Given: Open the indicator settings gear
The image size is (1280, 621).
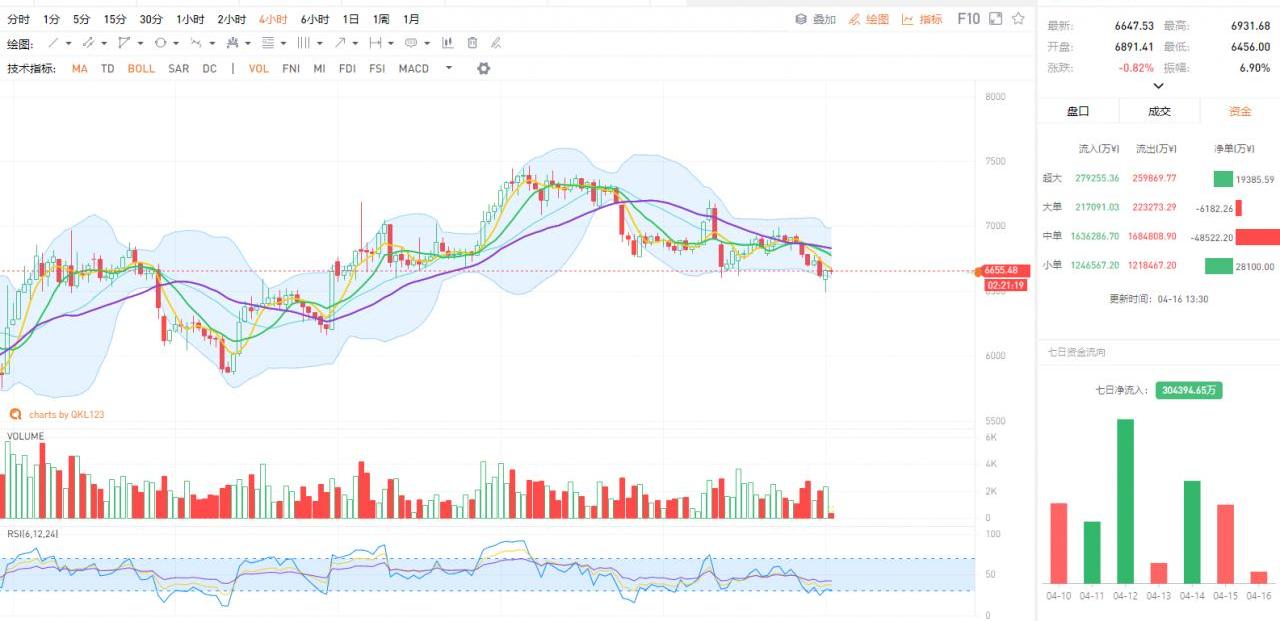Looking at the screenshot, I should click(484, 69).
